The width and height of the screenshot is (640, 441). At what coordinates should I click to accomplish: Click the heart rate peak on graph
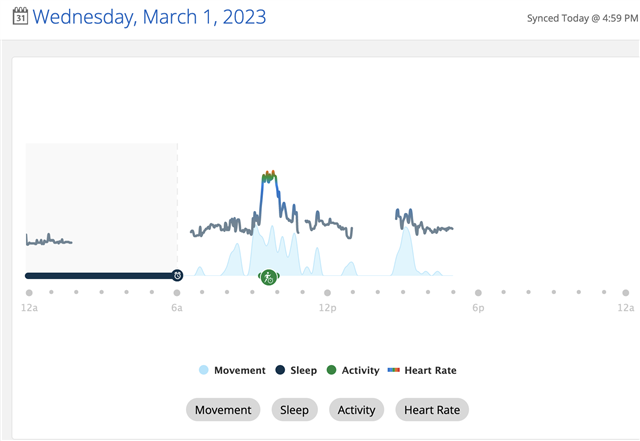(268, 176)
